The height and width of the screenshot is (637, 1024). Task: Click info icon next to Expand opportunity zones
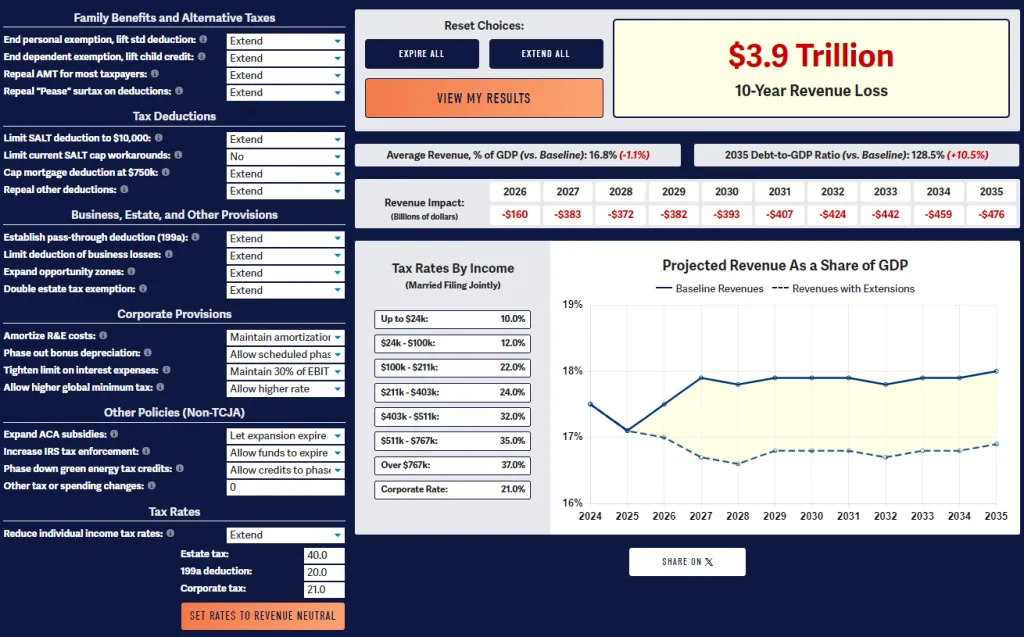[x=131, y=272]
